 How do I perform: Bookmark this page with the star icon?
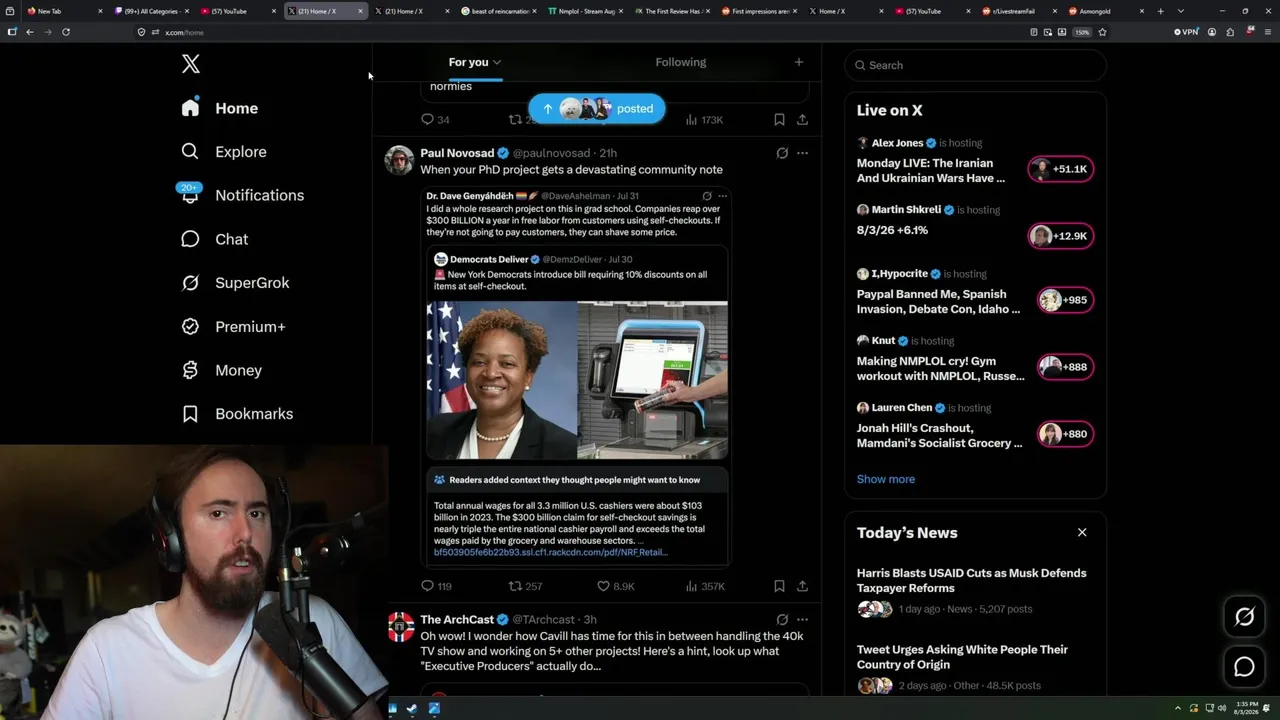(1102, 32)
